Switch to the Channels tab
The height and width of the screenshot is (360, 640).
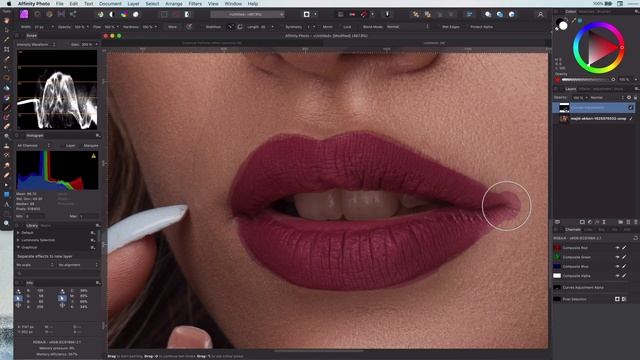(x=573, y=230)
